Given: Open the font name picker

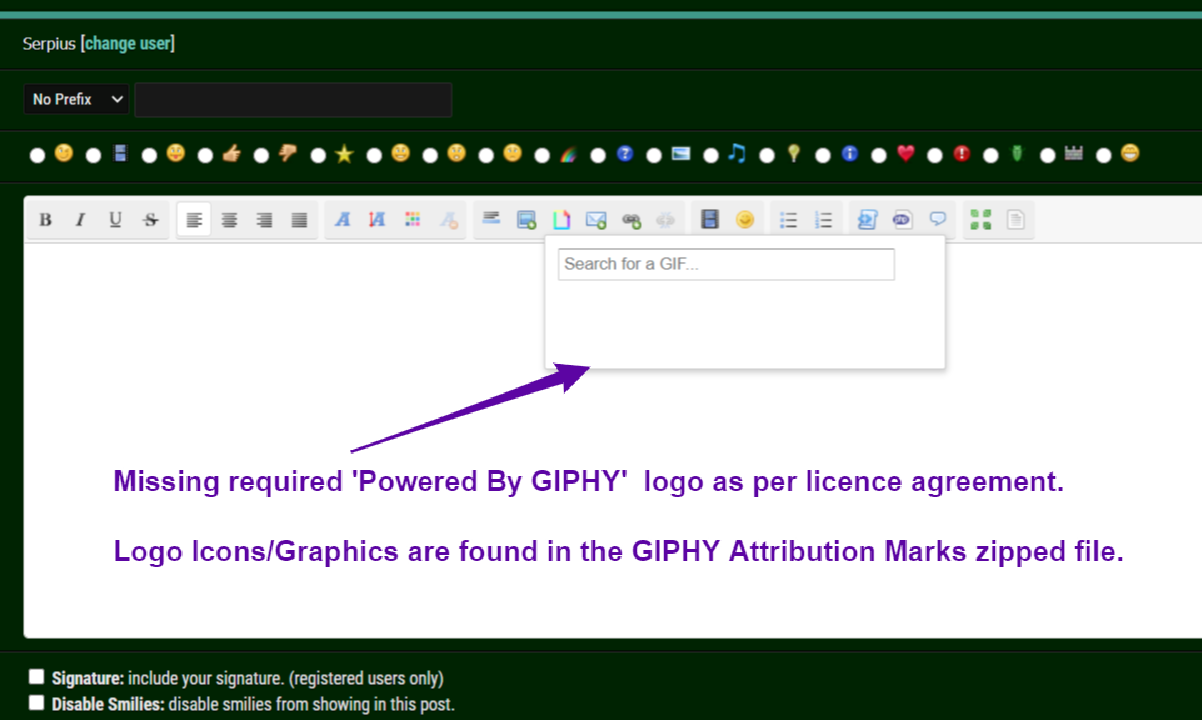Looking at the screenshot, I should pyautogui.click(x=342, y=220).
